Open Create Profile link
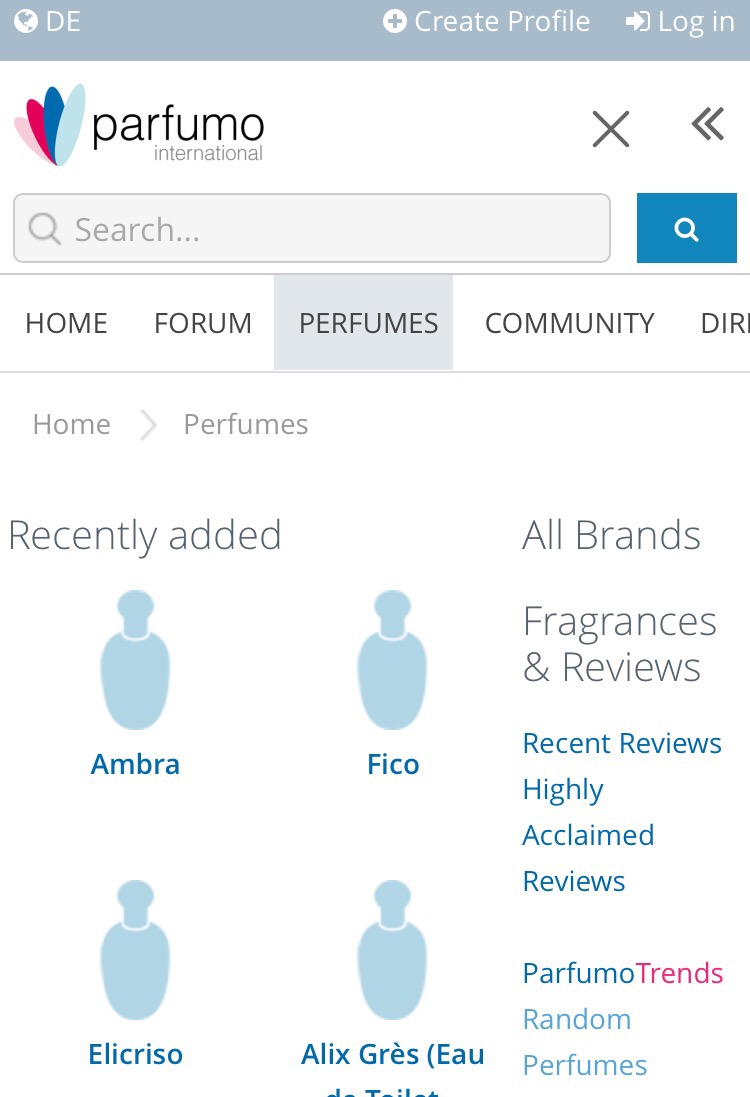Image resolution: width=750 pixels, height=1097 pixels. (x=487, y=22)
